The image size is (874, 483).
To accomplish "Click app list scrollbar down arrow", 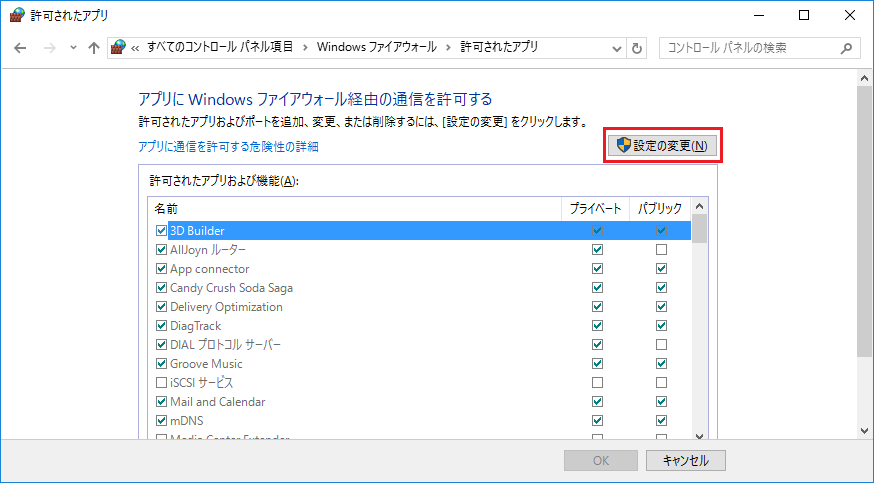I will click(700, 436).
